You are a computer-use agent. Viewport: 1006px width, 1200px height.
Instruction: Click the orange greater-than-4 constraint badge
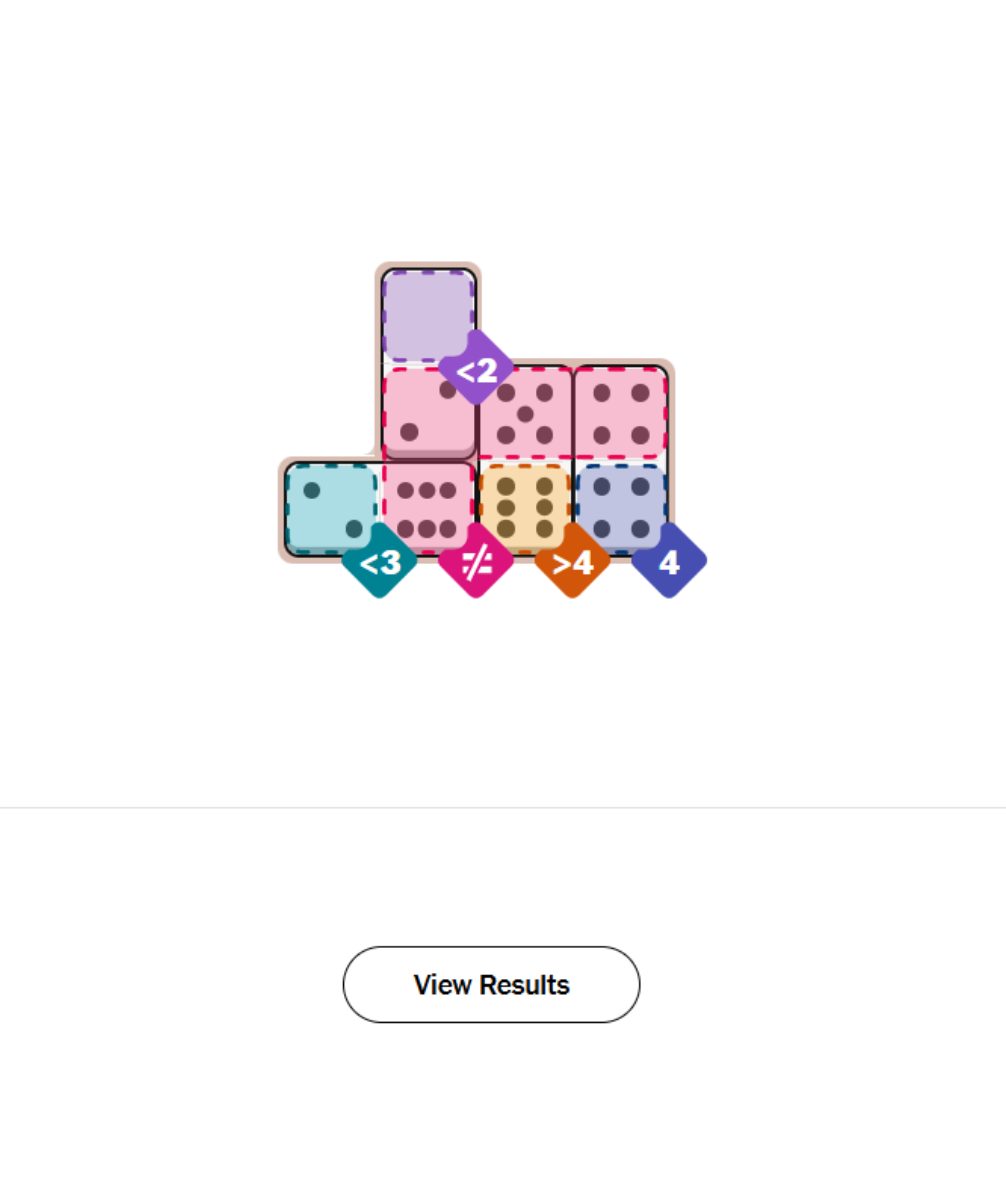pyautogui.click(x=572, y=562)
